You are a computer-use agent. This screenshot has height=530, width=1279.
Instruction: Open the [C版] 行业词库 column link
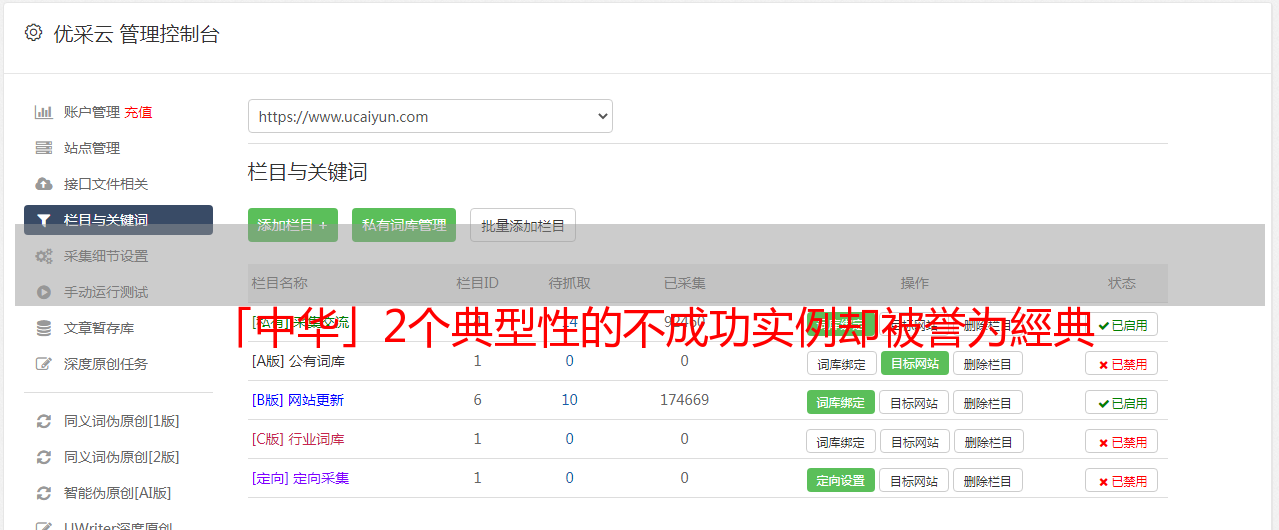click(298, 439)
